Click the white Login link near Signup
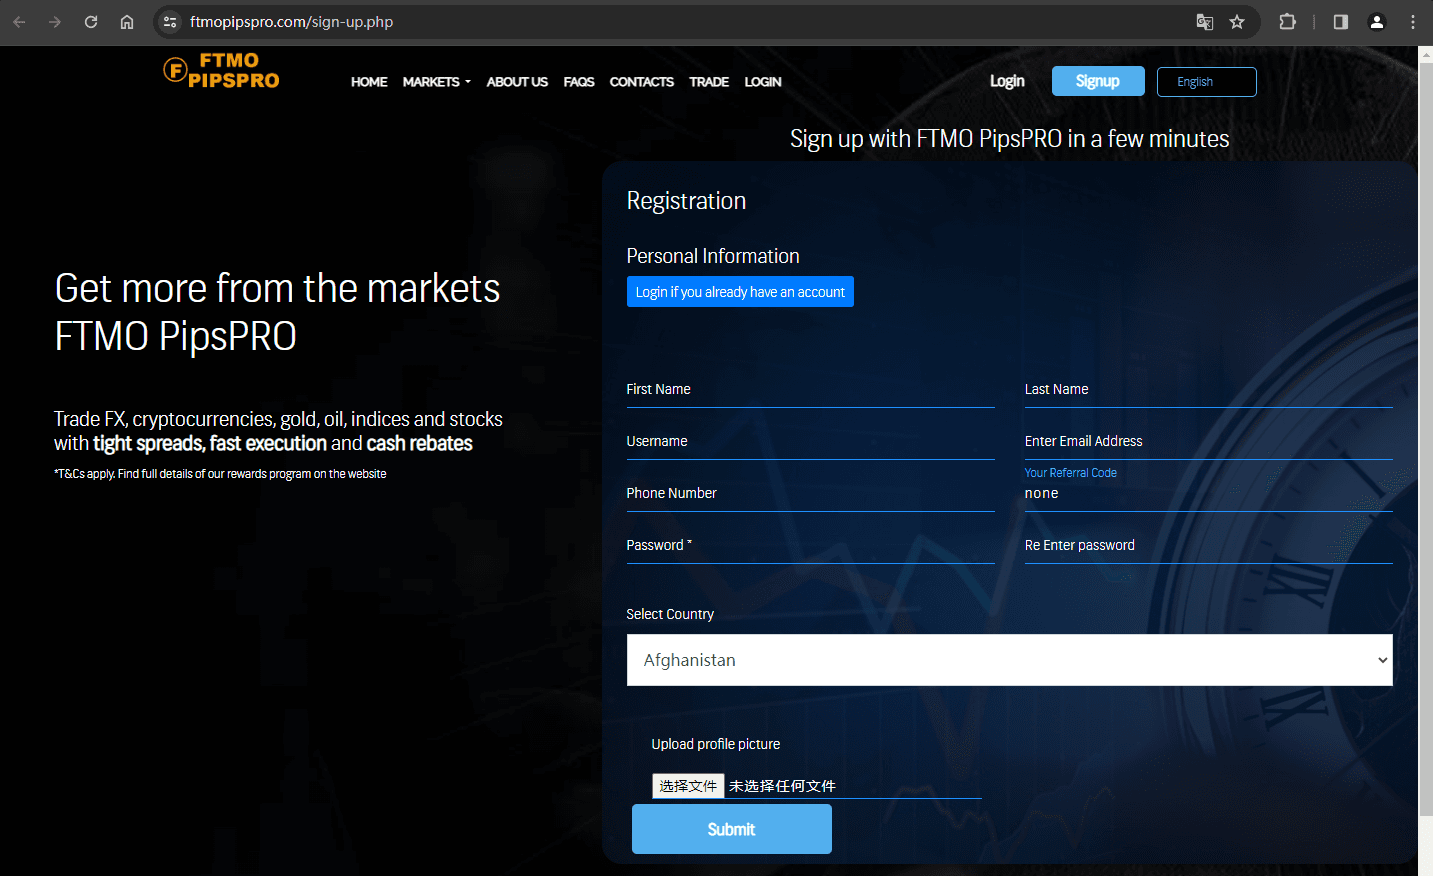1433x876 pixels. click(x=1007, y=81)
